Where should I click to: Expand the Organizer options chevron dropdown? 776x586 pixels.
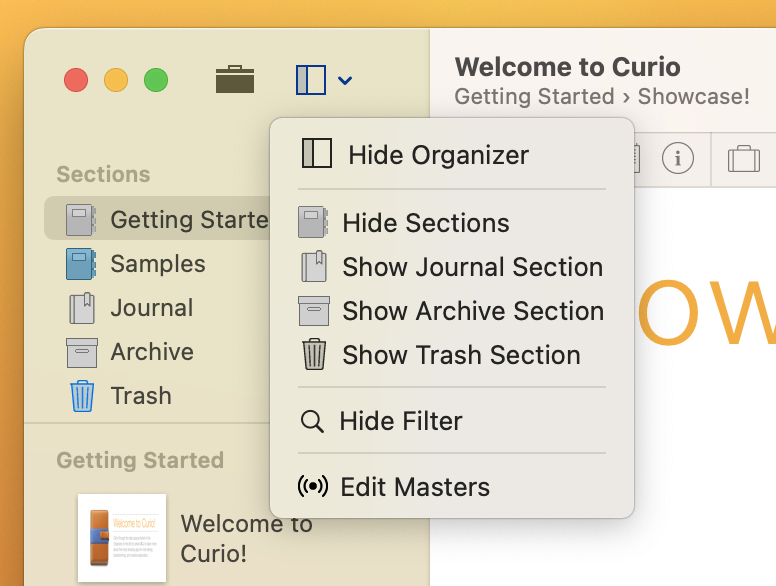tap(345, 80)
